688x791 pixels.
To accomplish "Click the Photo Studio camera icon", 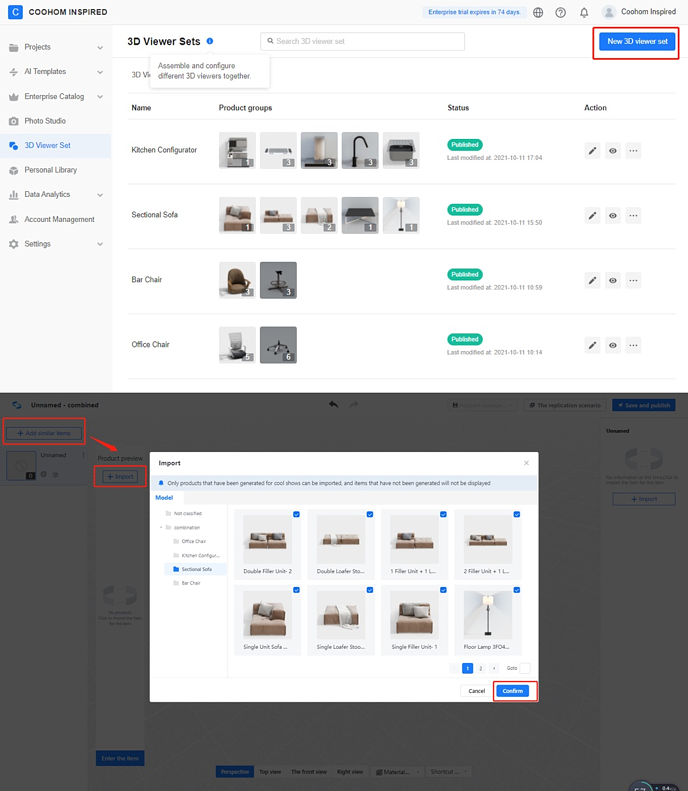I will tap(14, 121).
